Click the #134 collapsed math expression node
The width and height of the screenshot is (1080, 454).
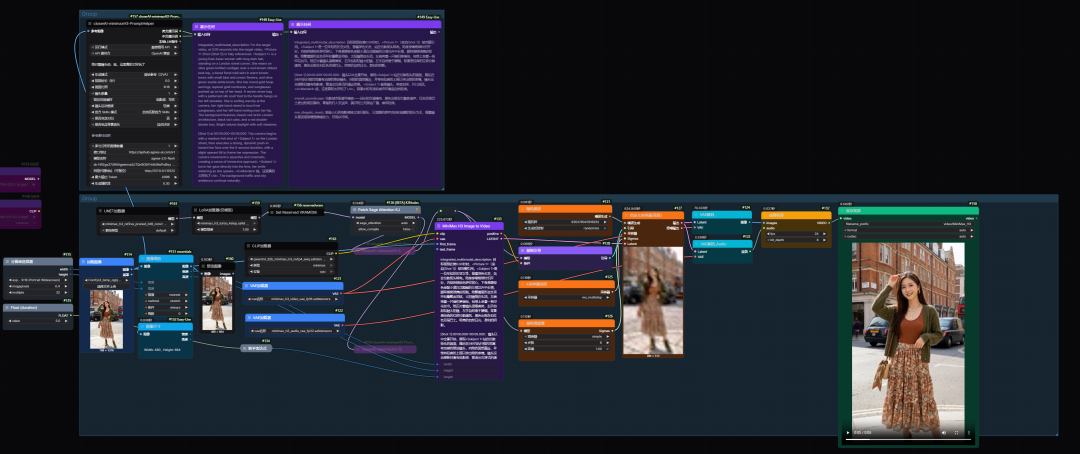(x=256, y=349)
